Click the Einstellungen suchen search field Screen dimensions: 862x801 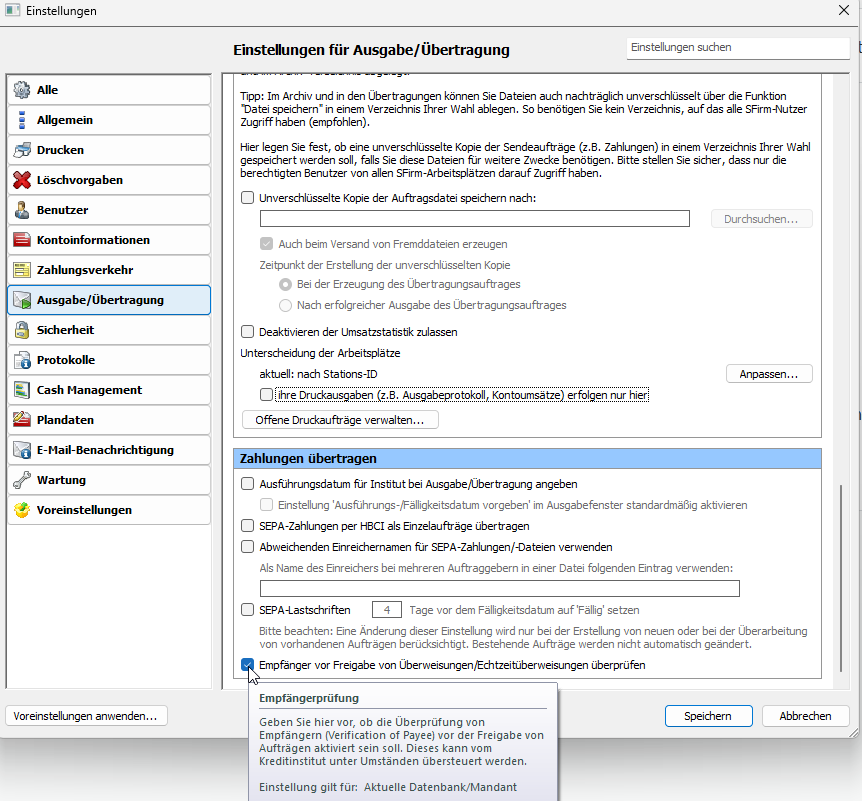point(738,48)
